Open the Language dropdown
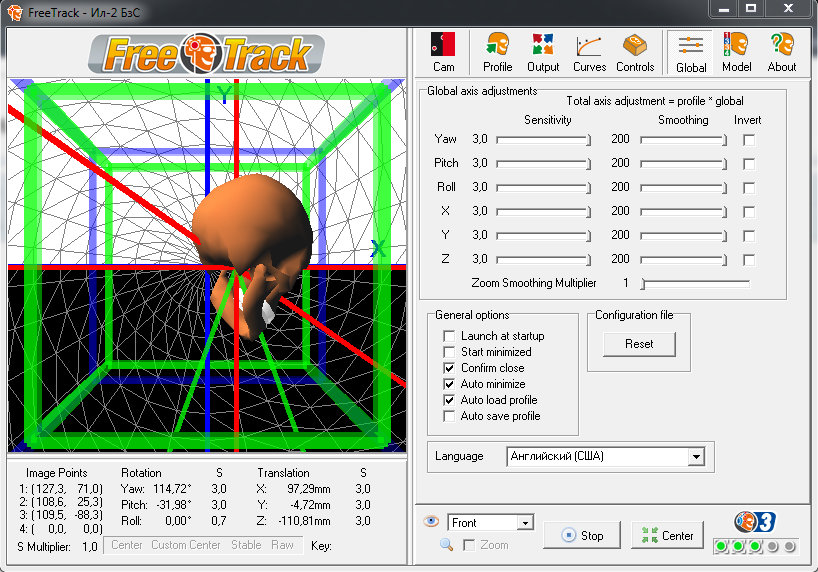Viewport: 818px width, 572px height. click(x=605, y=457)
